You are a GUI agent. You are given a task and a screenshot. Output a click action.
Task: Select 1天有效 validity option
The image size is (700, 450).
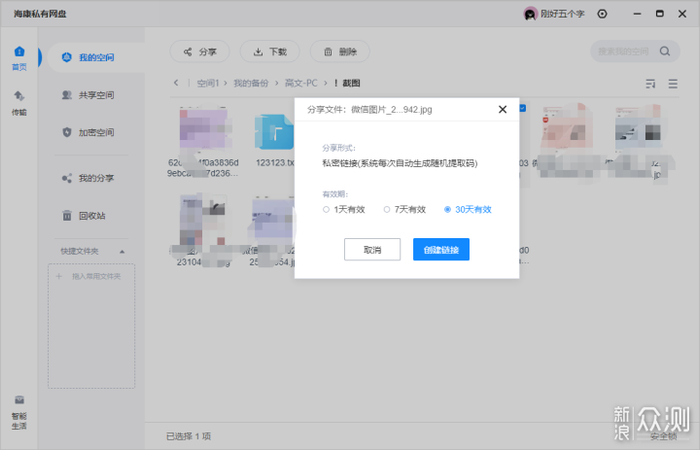click(x=344, y=209)
